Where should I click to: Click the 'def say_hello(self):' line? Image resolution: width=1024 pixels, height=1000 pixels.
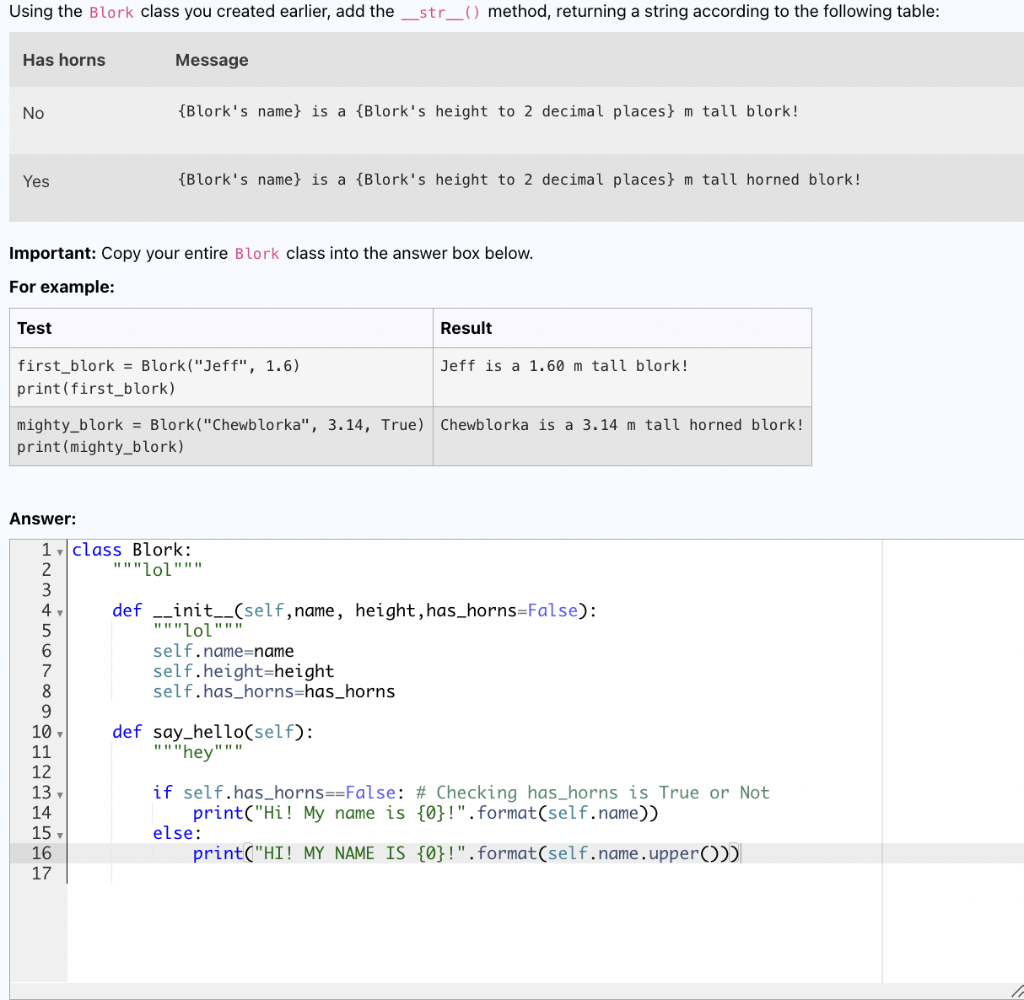212,732
